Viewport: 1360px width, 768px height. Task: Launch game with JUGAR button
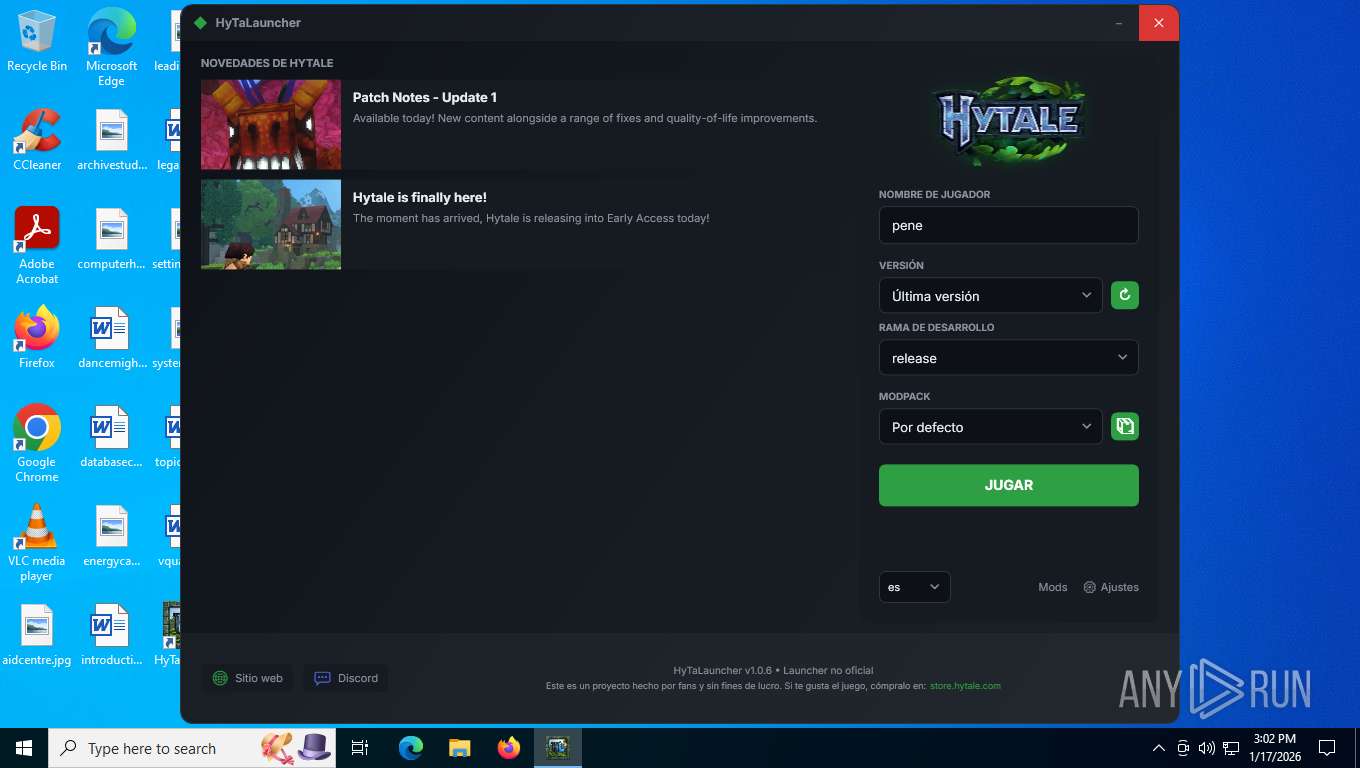(x=1008, y=485)
